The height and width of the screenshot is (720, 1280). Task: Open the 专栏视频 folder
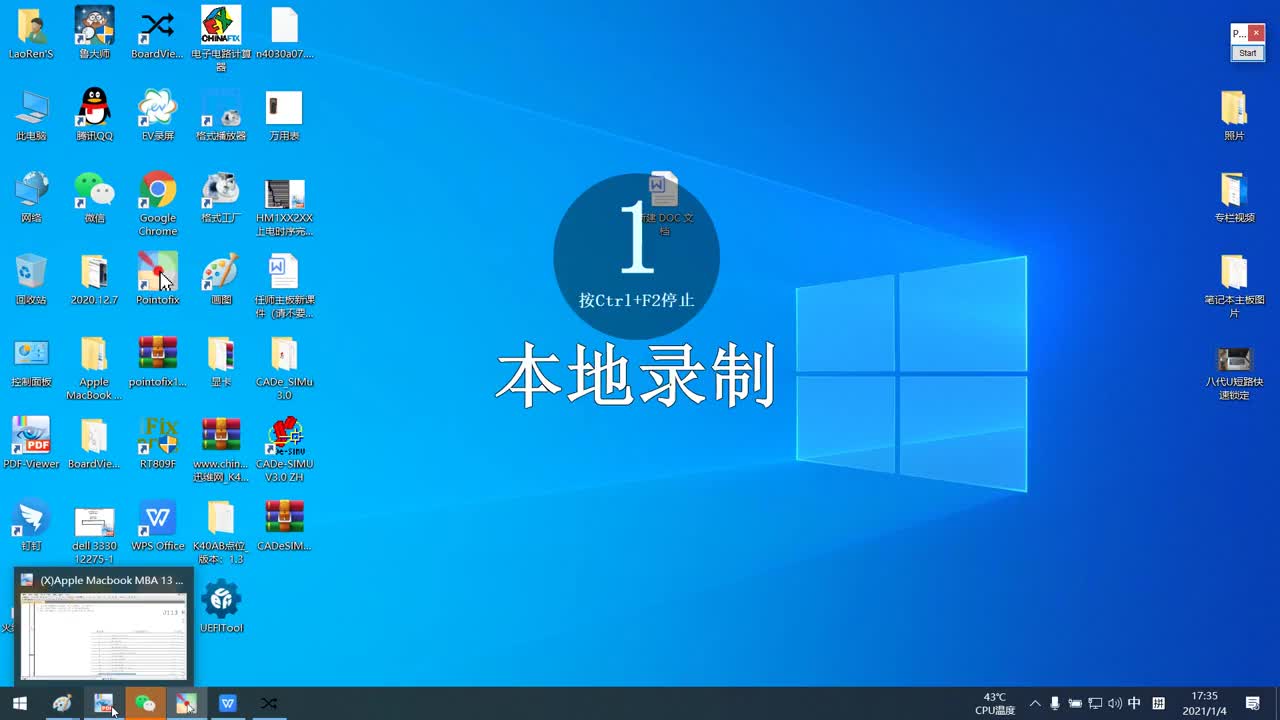1234,197
